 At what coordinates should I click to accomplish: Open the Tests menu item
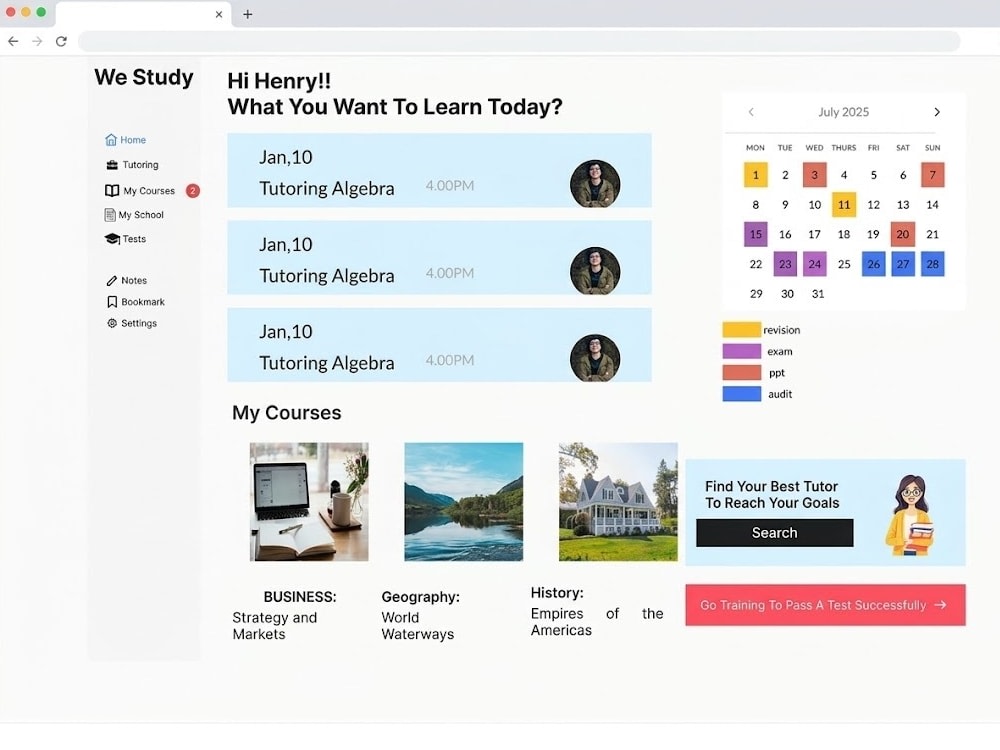pos(126,239)
